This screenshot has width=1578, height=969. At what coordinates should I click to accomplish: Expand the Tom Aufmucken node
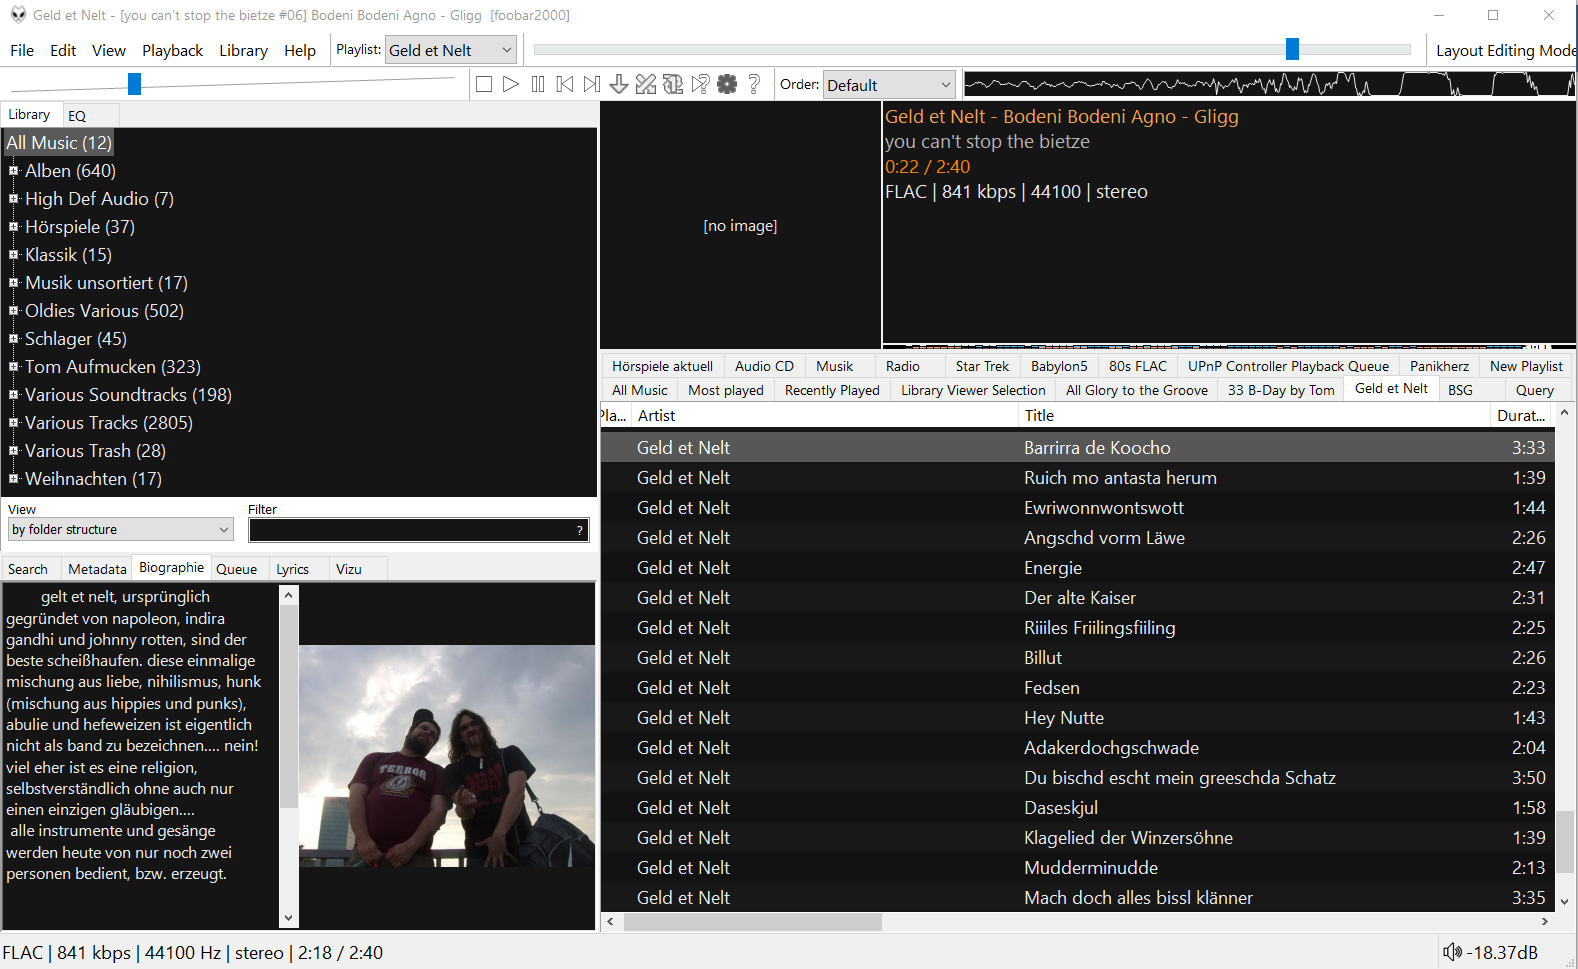pos(14,367)
